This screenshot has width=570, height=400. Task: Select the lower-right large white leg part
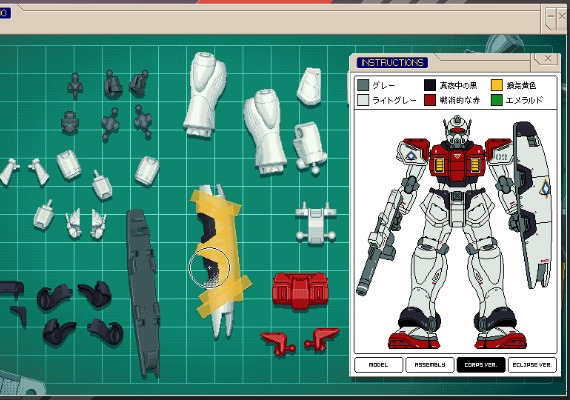[265, 132]
